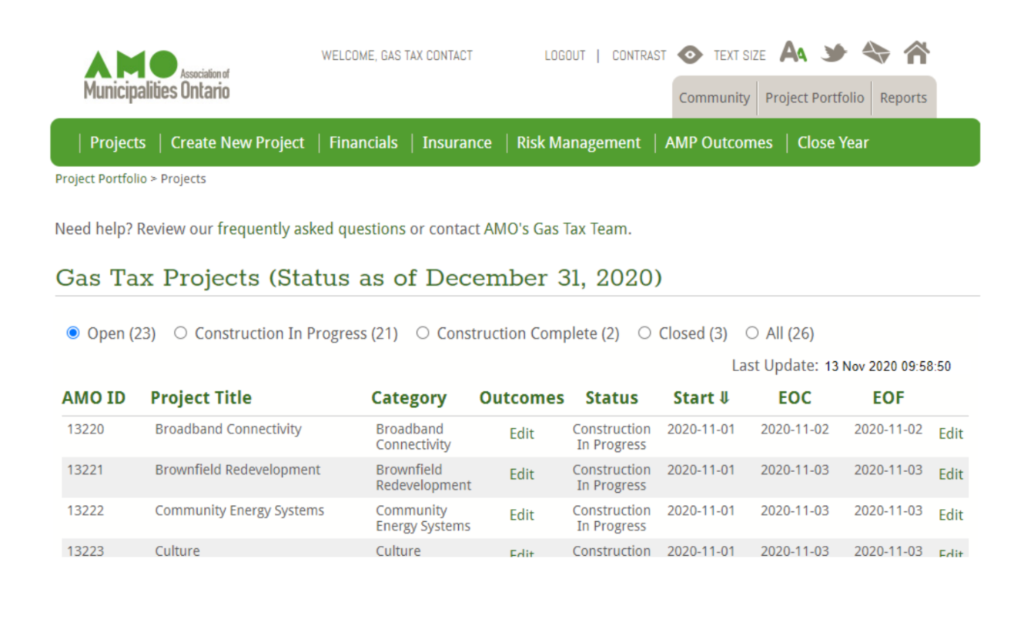Edit outcomes for Broadband Connectivity project

521,434
